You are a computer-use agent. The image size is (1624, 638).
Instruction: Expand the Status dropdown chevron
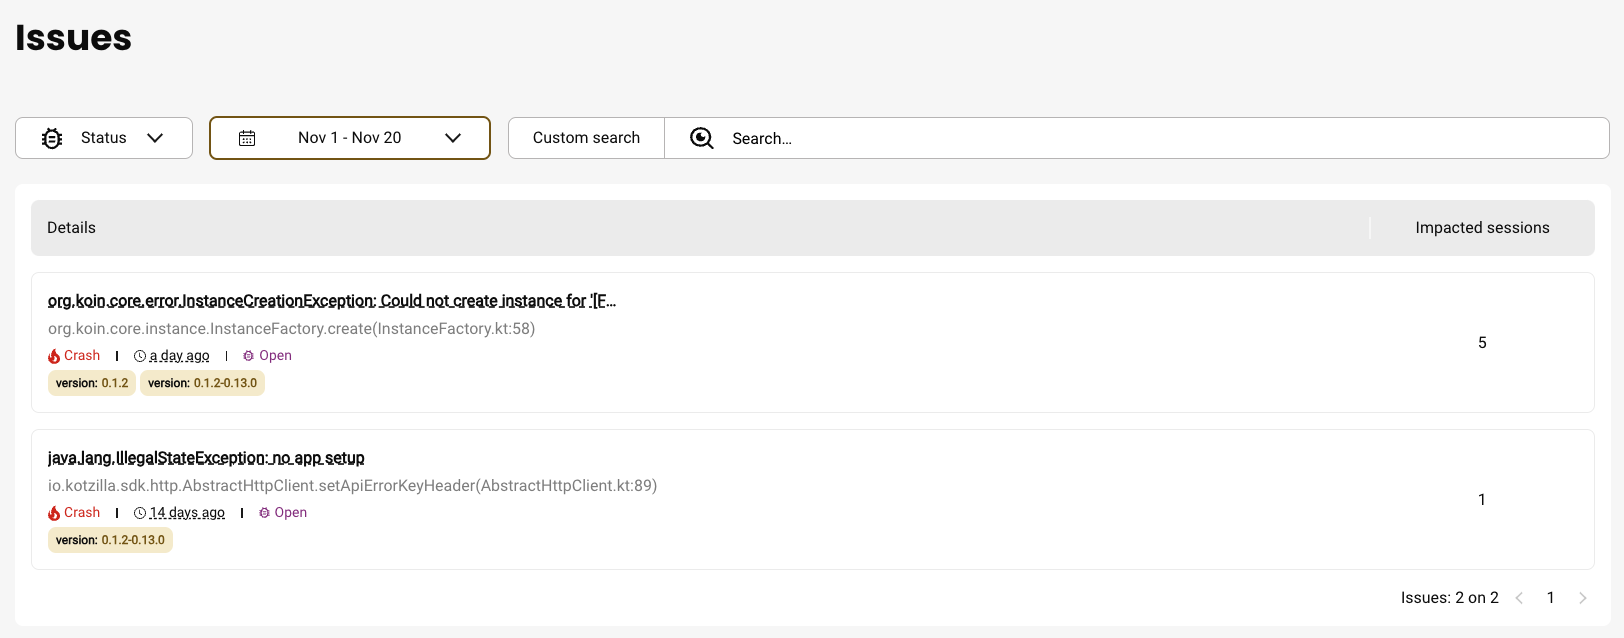click(155, 138)
